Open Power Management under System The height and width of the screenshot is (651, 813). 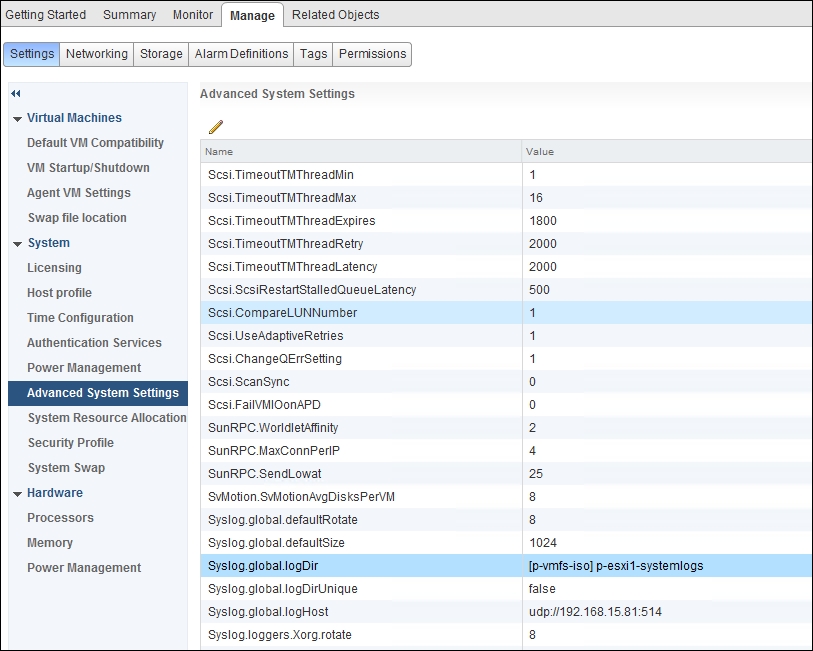[84, 367]
